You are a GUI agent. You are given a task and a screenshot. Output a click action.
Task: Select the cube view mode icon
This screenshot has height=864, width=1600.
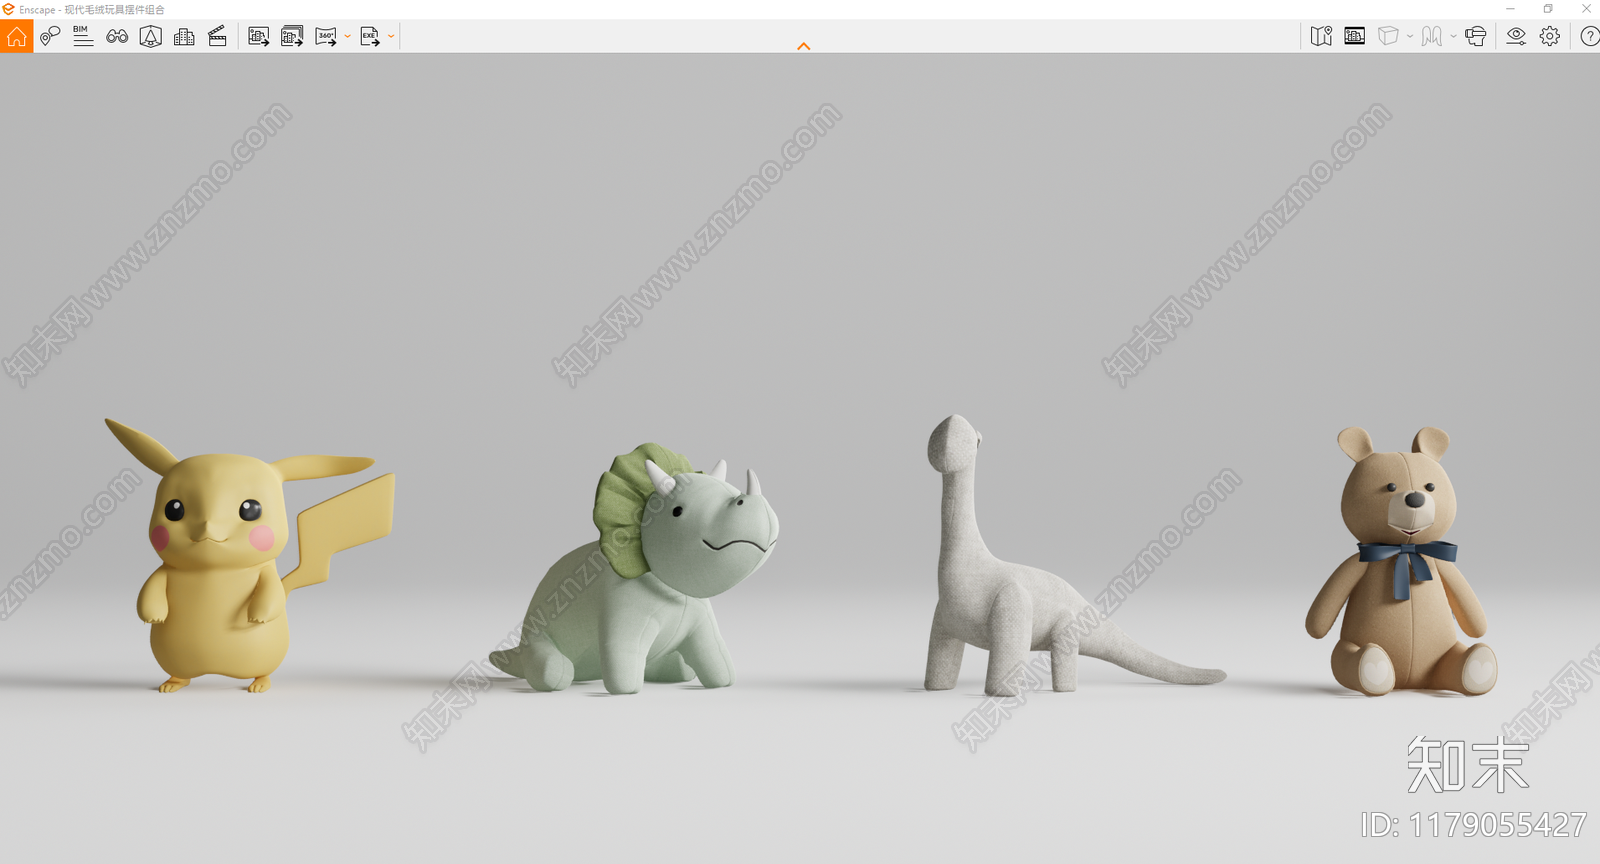[1388, 36]
